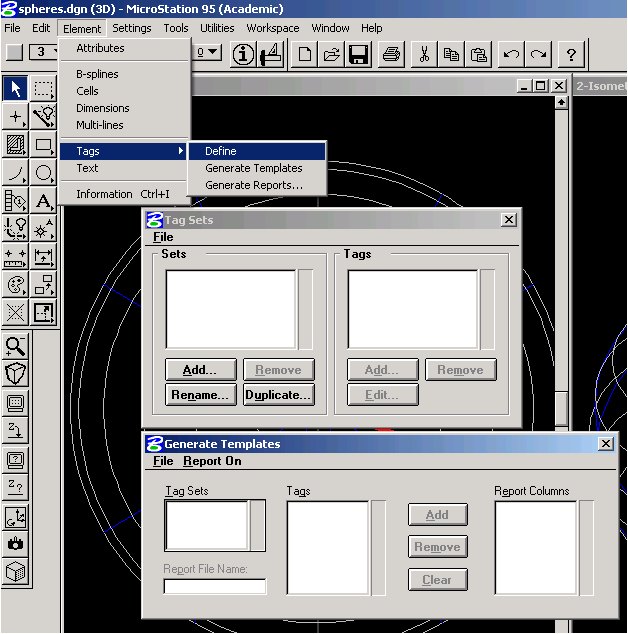Screen dimensions: 628x634
Task: Click the Paste clipboard icon
Action: tap(478, 54)
